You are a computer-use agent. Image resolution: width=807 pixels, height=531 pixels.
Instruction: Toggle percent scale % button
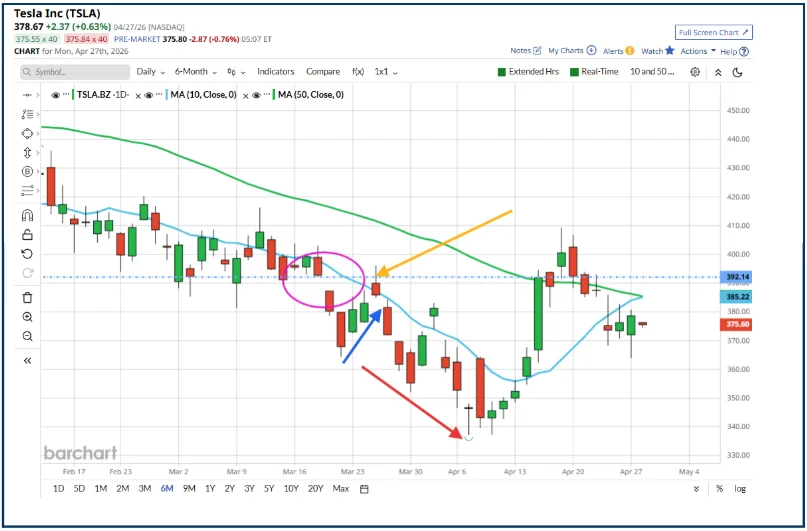(720, 489)
